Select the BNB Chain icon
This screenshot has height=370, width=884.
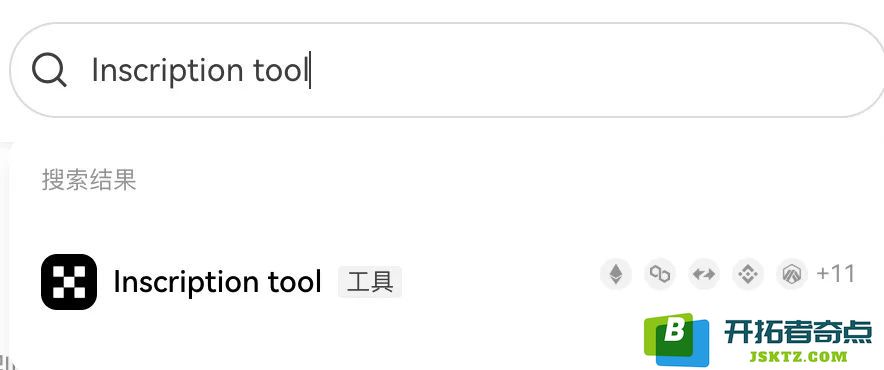pyautogui.click(x=748, y=274)
